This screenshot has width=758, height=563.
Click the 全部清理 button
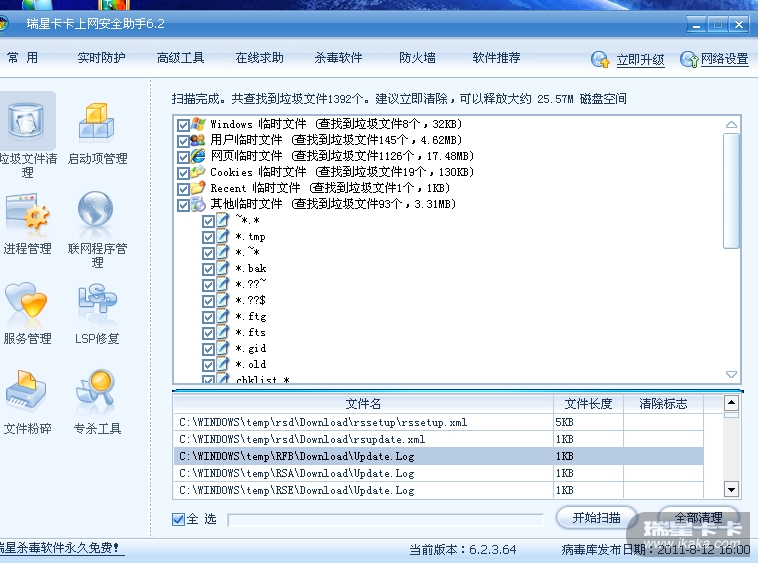coord(699,518)
